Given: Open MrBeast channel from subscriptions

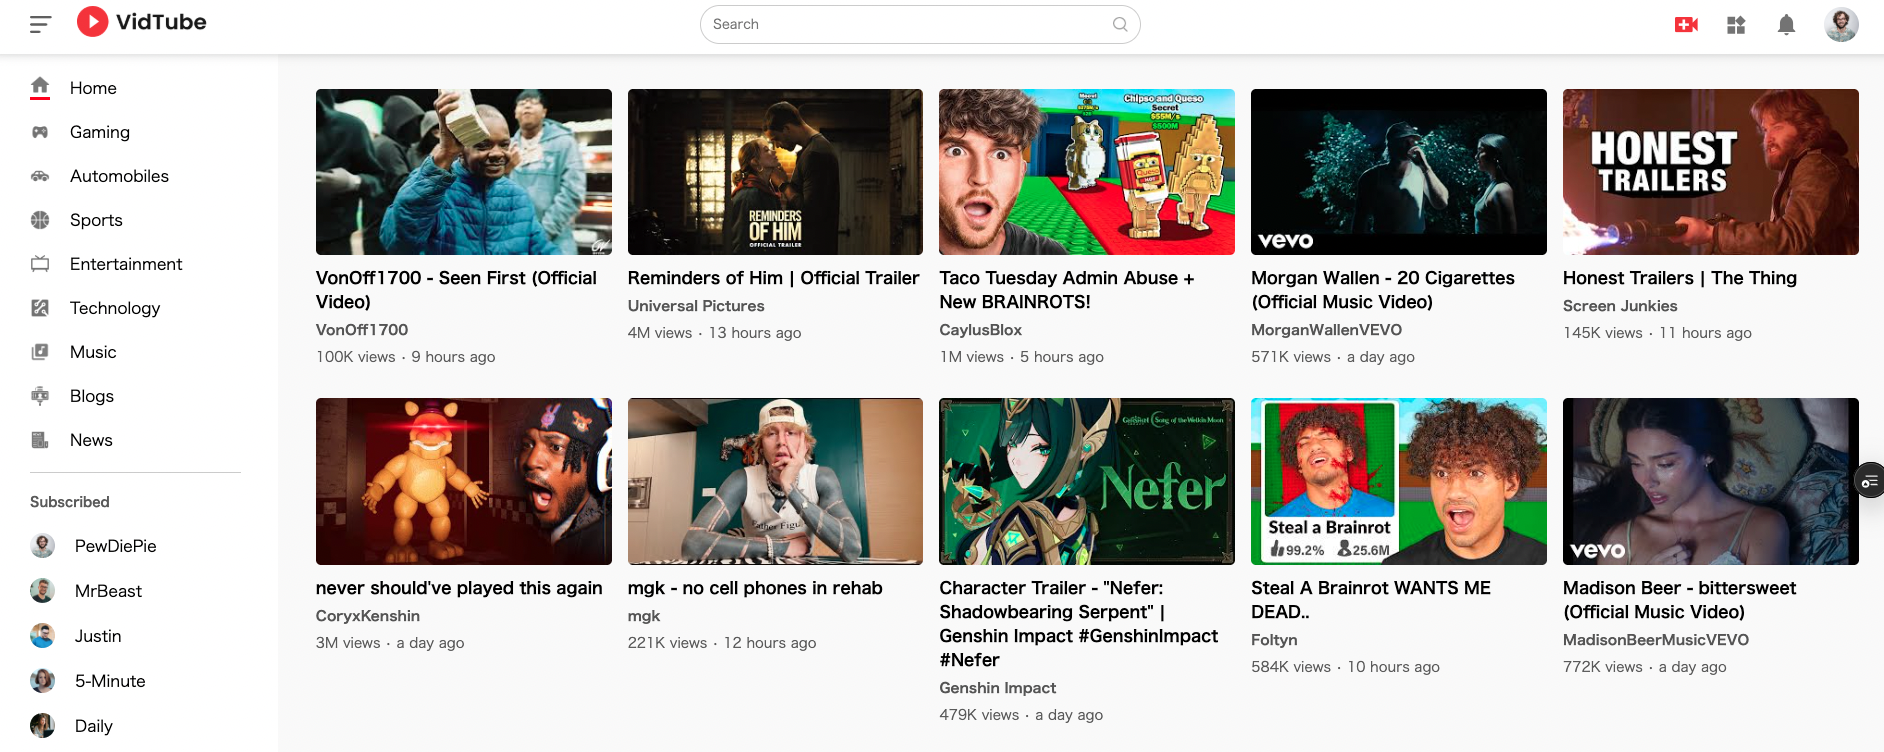Looking at the screenshot, I should tap(108, 591).
